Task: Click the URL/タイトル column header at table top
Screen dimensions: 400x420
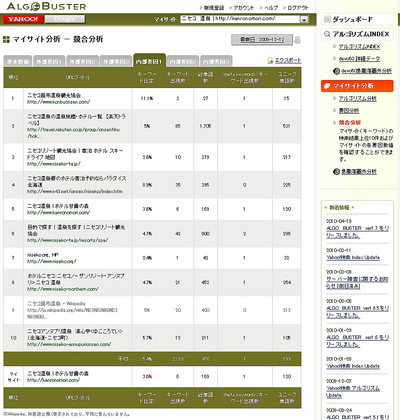Action: tap(78, 77)
